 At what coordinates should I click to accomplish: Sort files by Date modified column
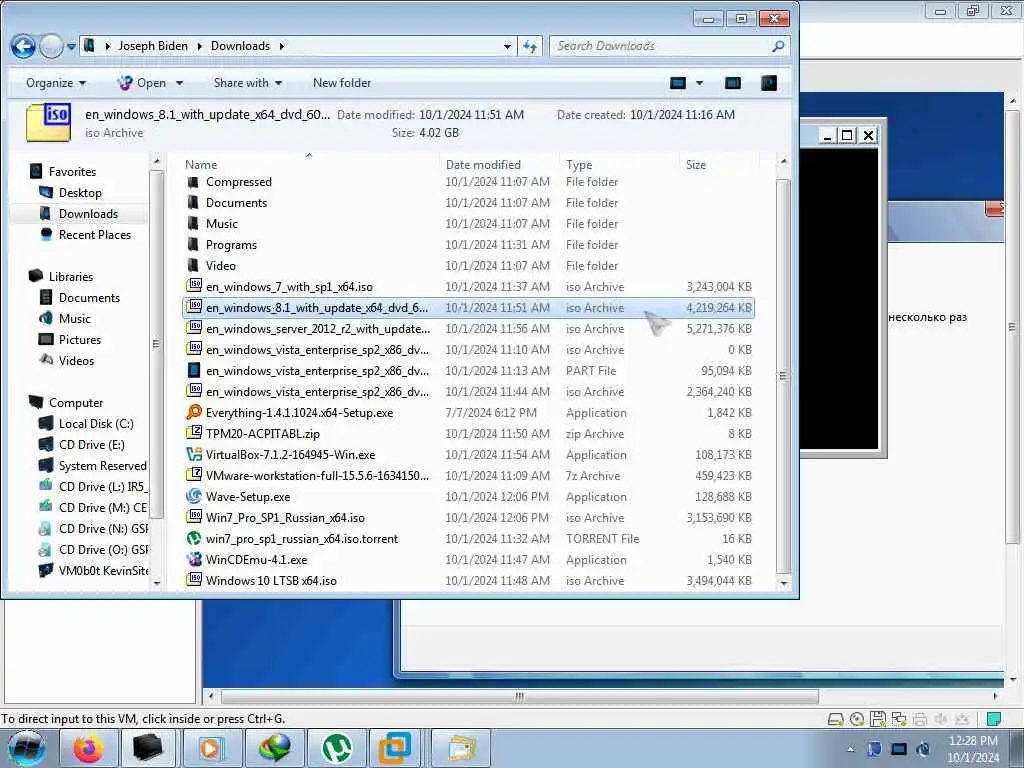pyautogui.click(x=483, y=165)
